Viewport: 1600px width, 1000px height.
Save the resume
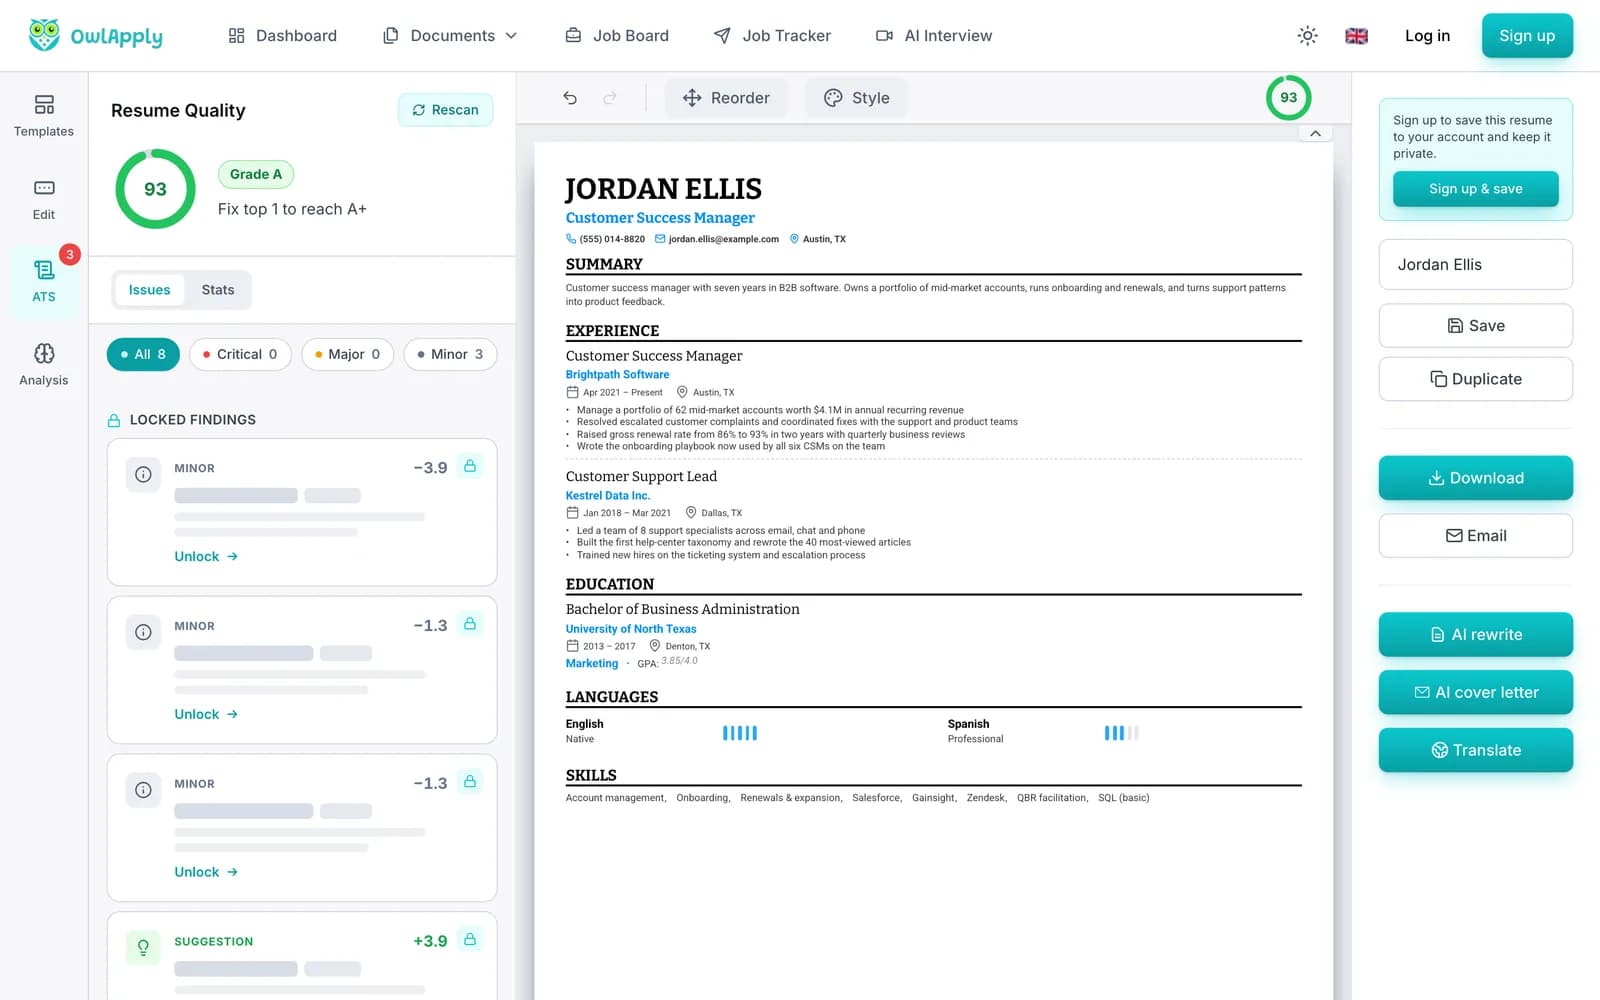pos(1475,326)
